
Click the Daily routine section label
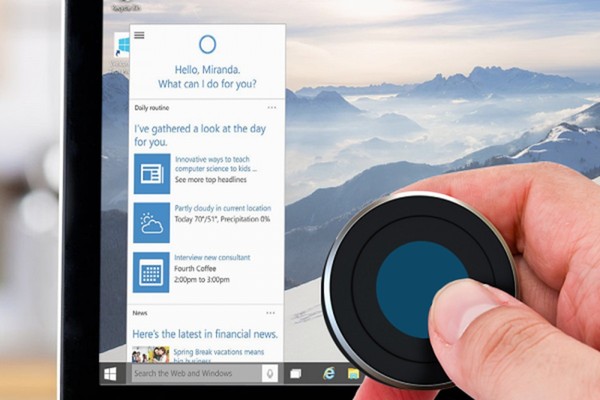pyautogui.click(x=152, y=108)
